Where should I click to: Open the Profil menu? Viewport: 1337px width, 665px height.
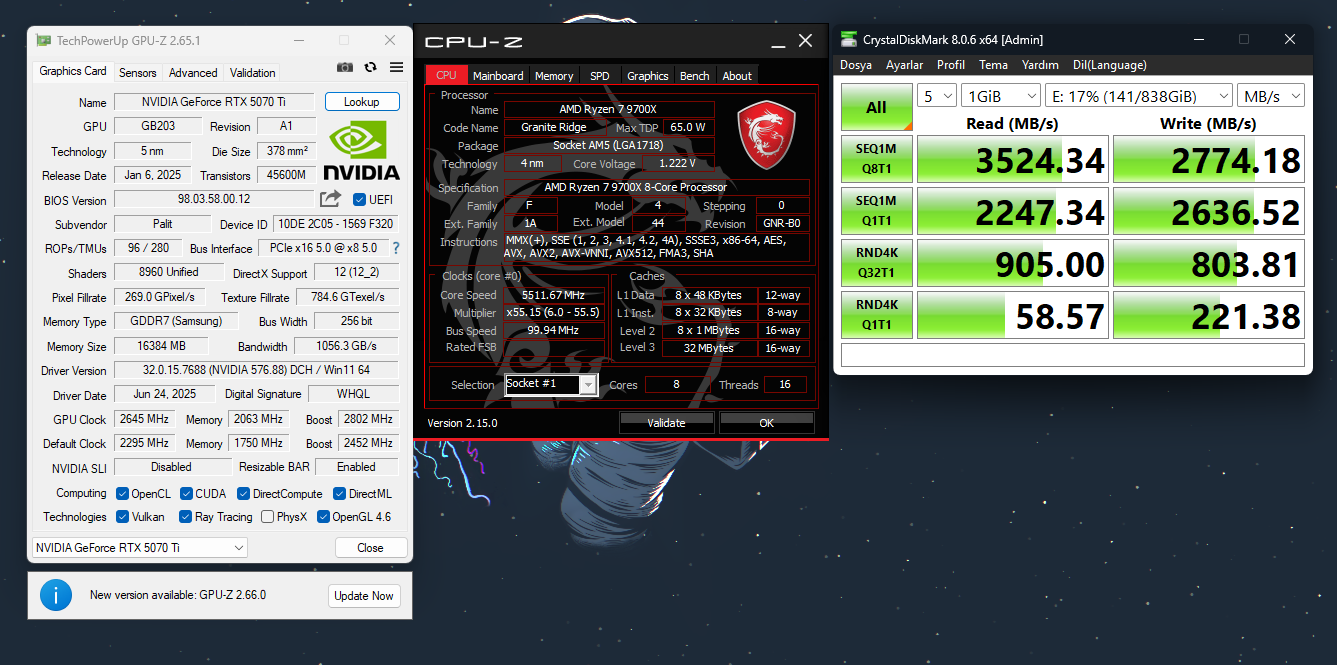[951, 65]
